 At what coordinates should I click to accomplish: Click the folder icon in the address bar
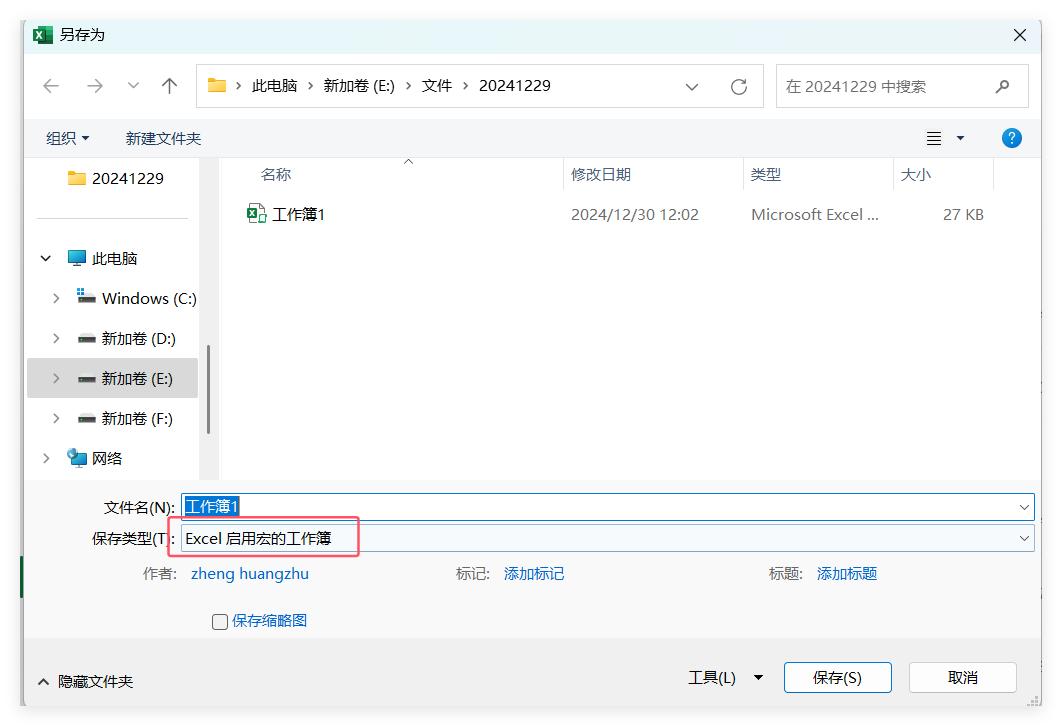217,85
